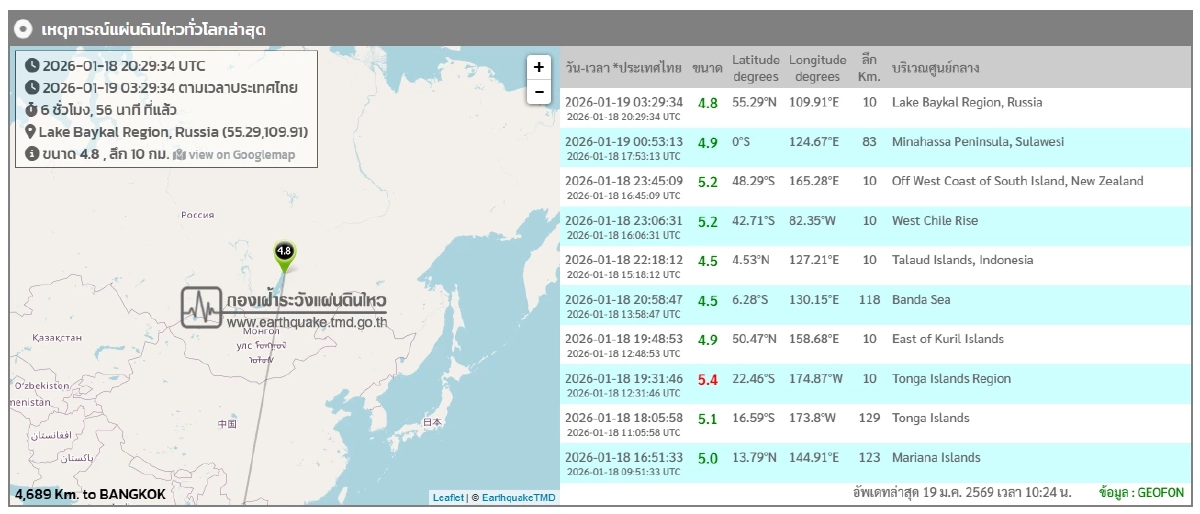Image resolution: width=1200 pixels, height=514 pixels.
Task: Click the info icon beside magnitude text
Action: click(x=32, y=154)
